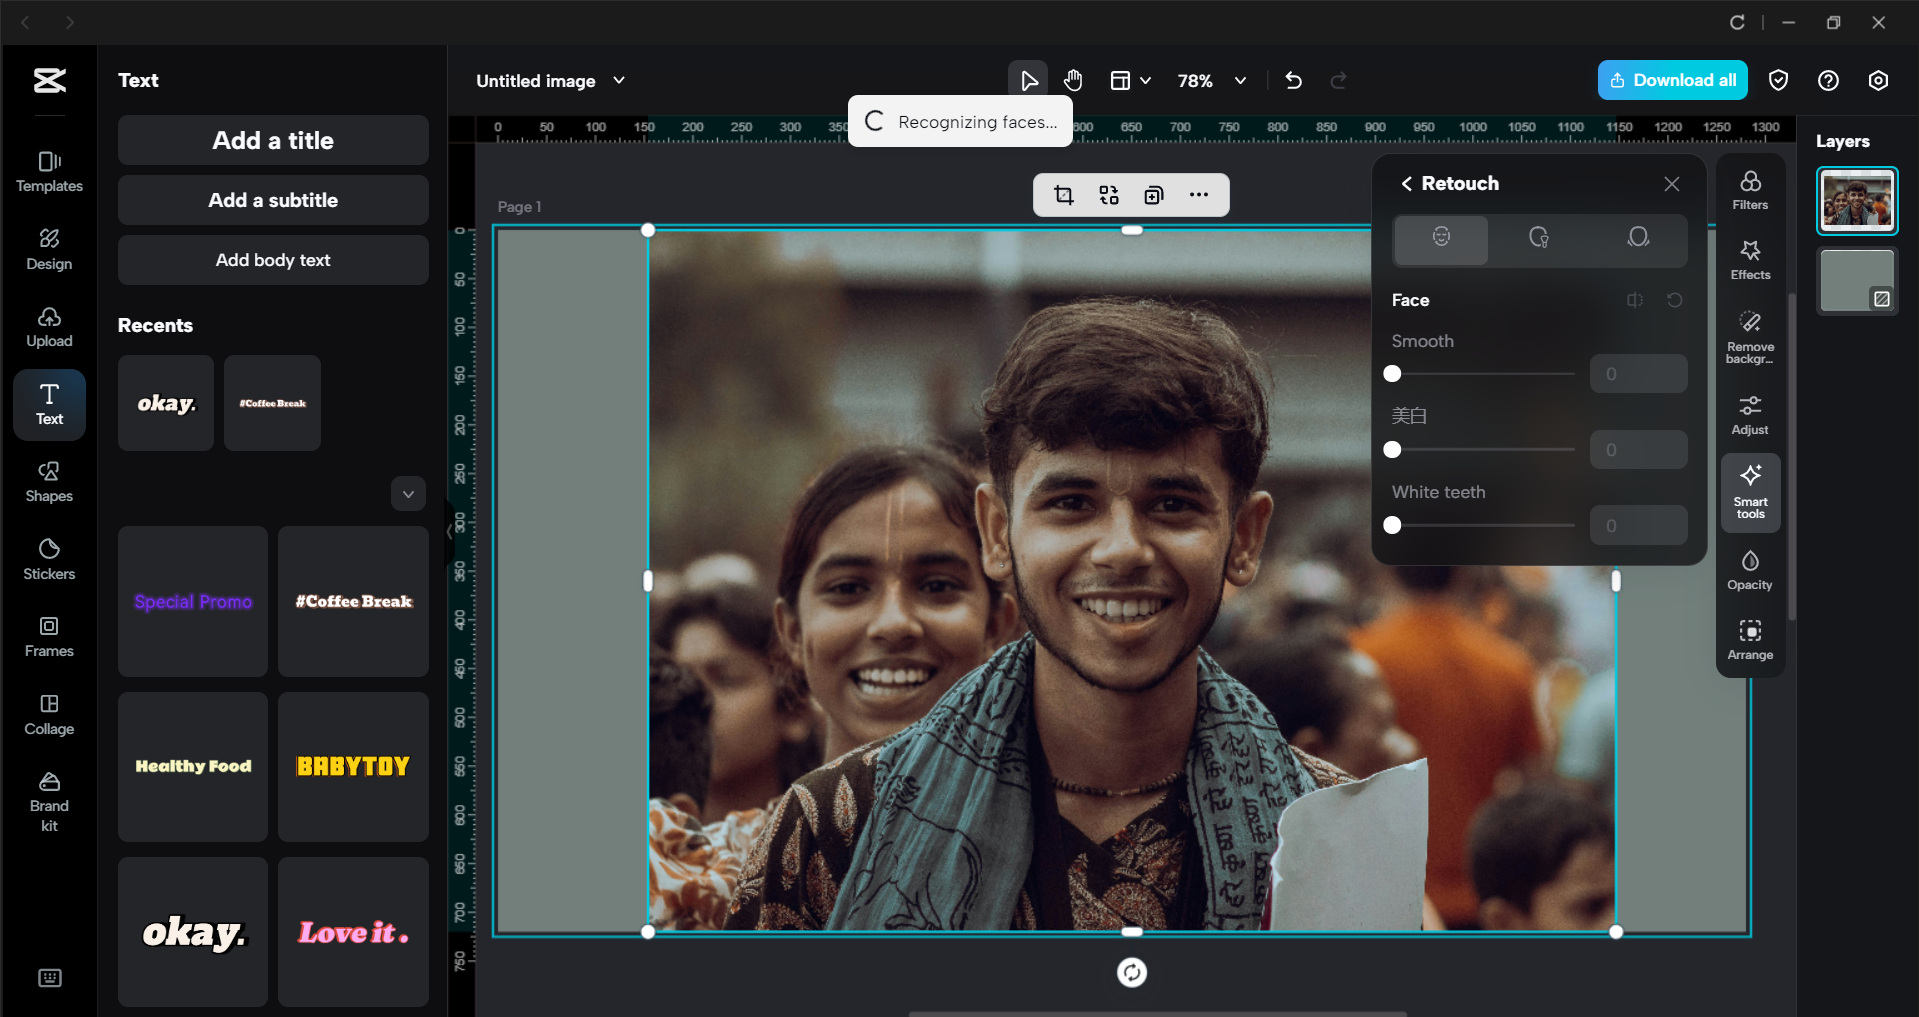Click Add a title button
The height and width of the screenshot is (1017, 1919).
(273, 141)
